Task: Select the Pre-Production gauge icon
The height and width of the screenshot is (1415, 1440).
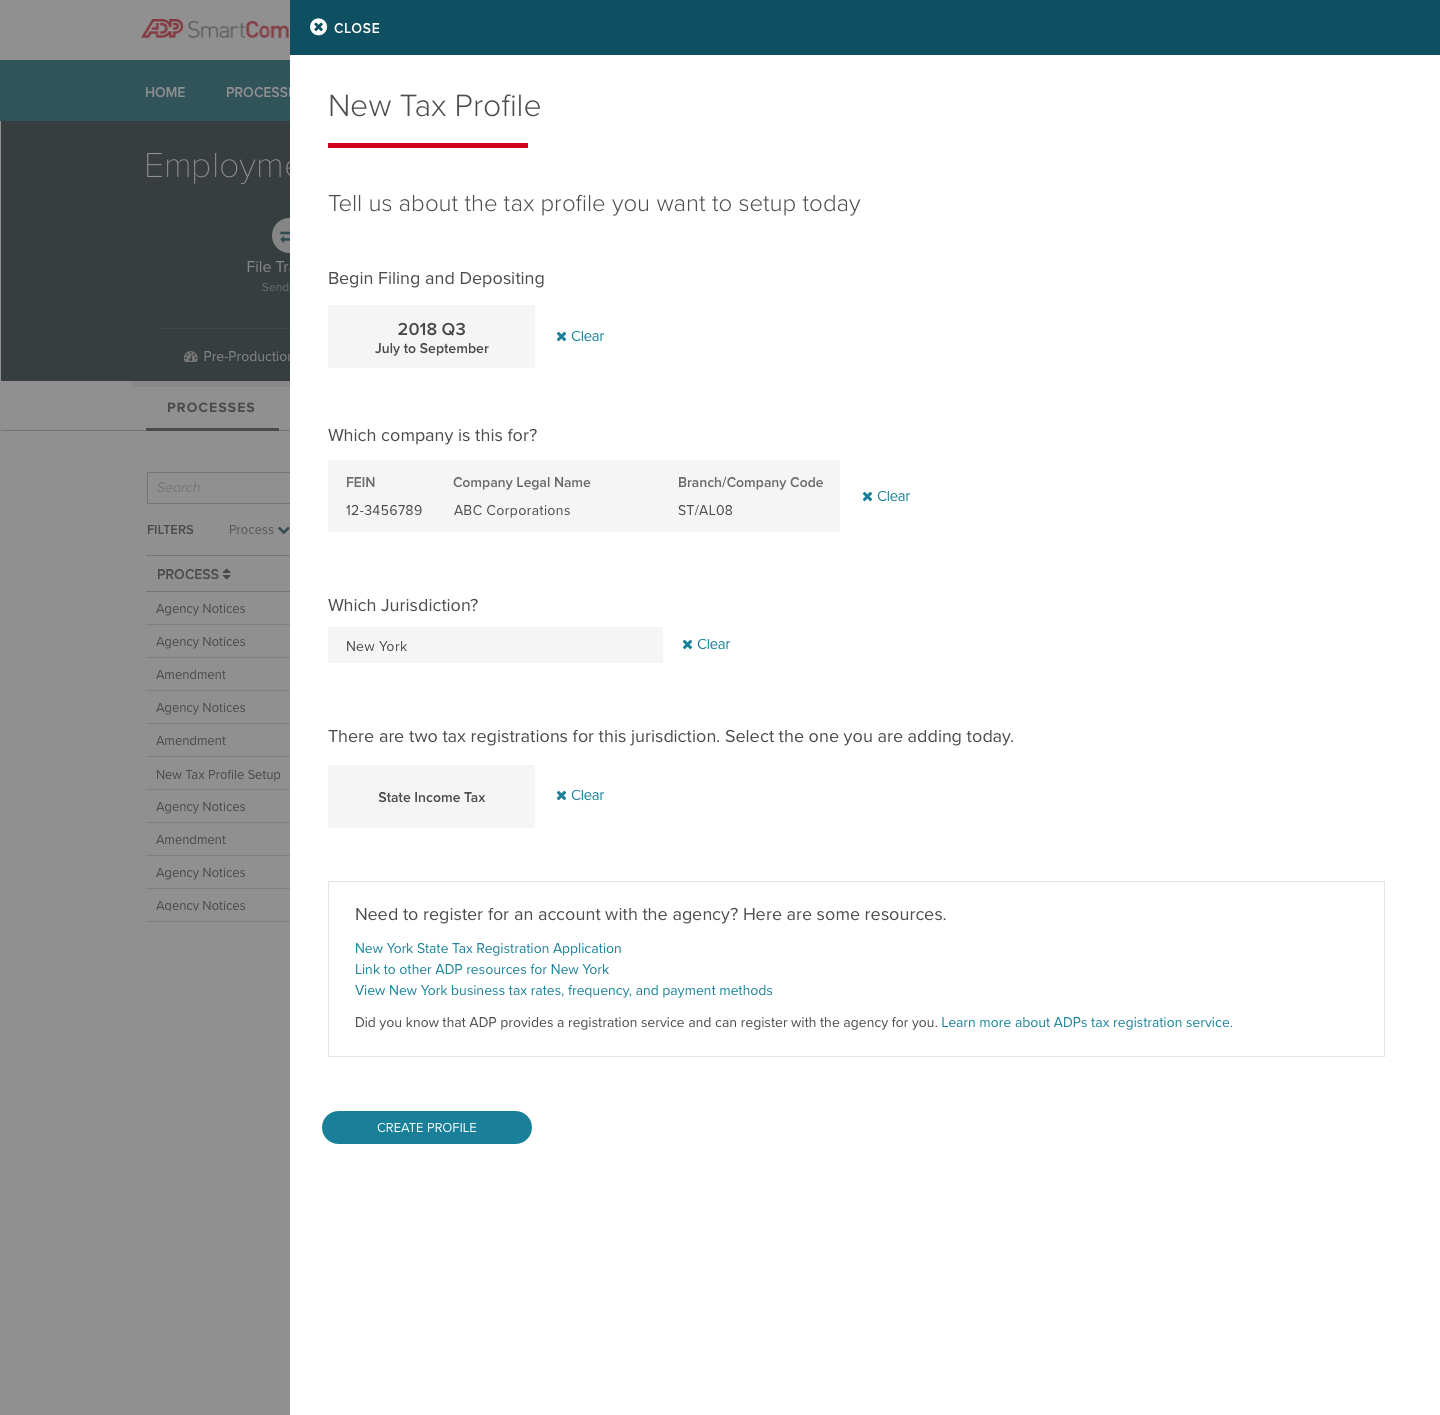Action: [x=190, y=356]
